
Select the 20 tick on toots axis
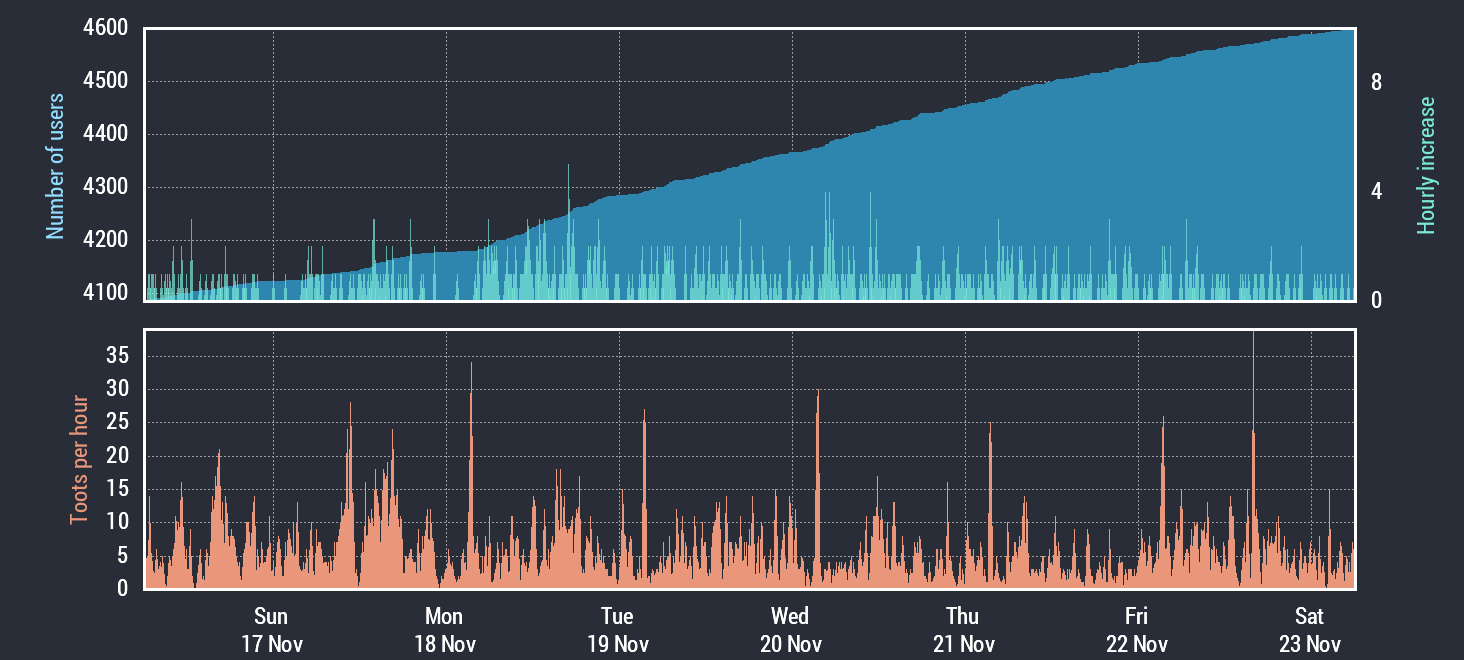click(117, 455)
